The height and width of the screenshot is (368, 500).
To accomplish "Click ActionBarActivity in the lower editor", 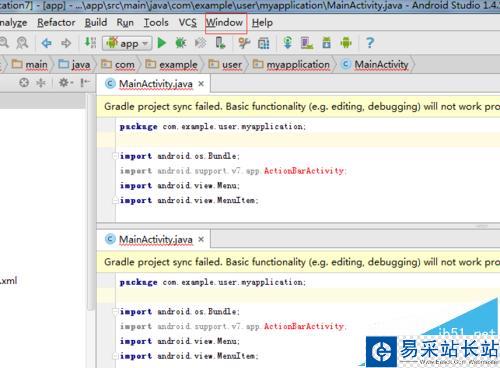I will (304, 326).
